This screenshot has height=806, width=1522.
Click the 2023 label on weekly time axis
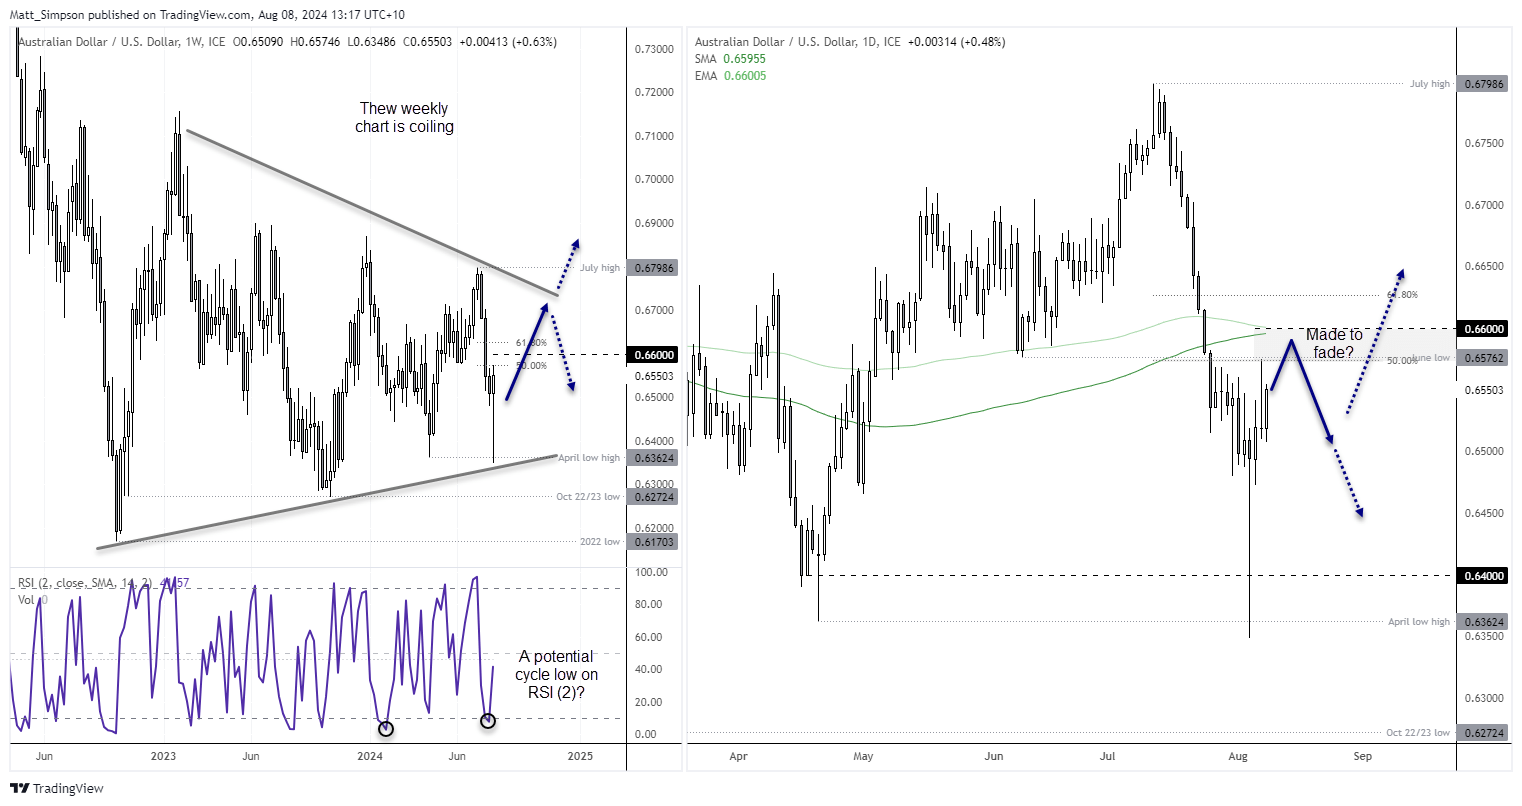[x=163, y=756]
